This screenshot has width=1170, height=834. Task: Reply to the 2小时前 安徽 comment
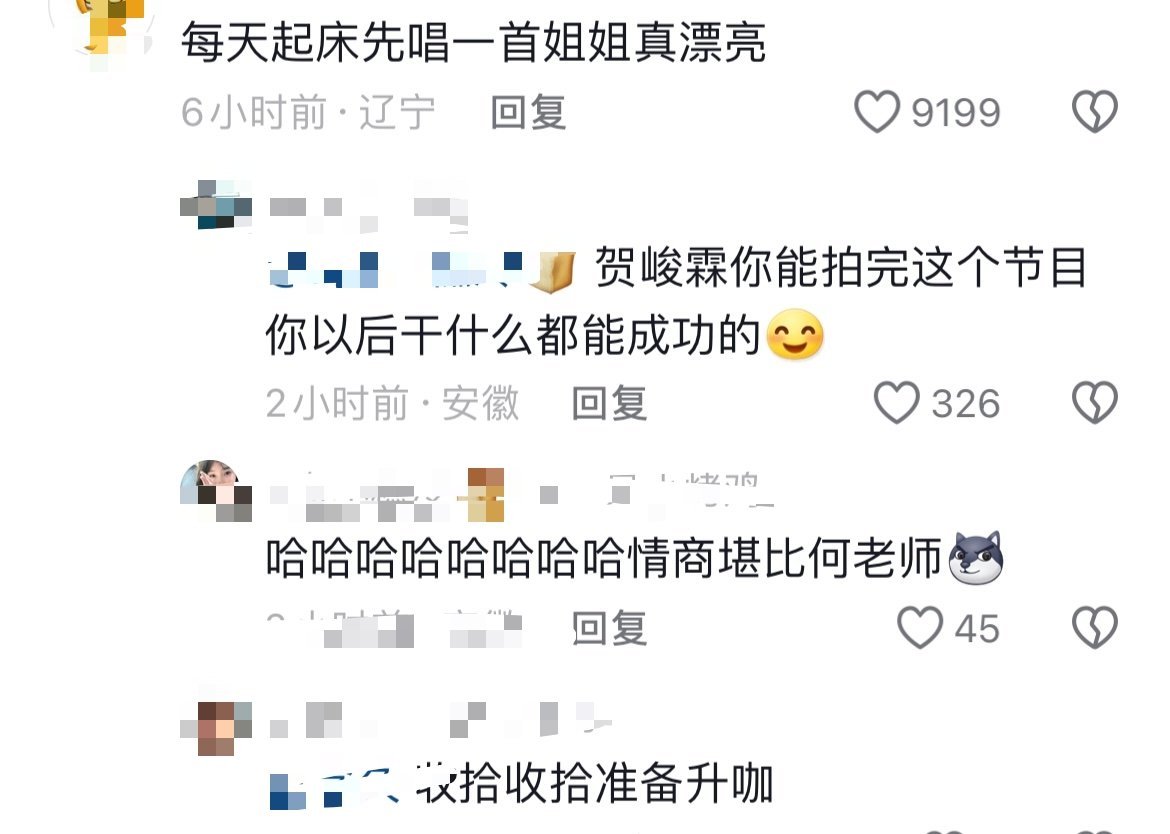609,404
